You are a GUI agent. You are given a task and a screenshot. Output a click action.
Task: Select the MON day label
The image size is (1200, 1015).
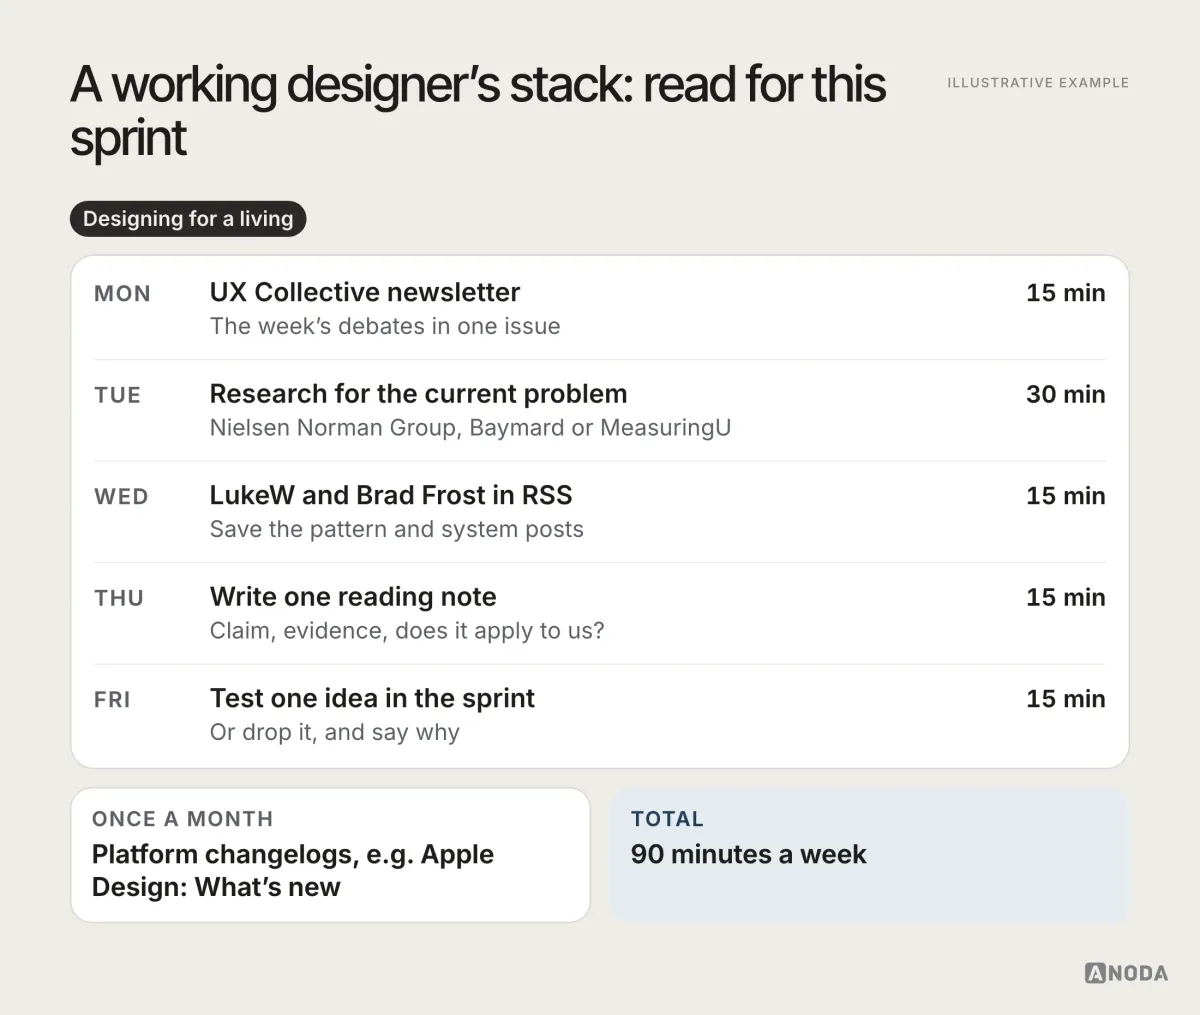click(122, 294)
